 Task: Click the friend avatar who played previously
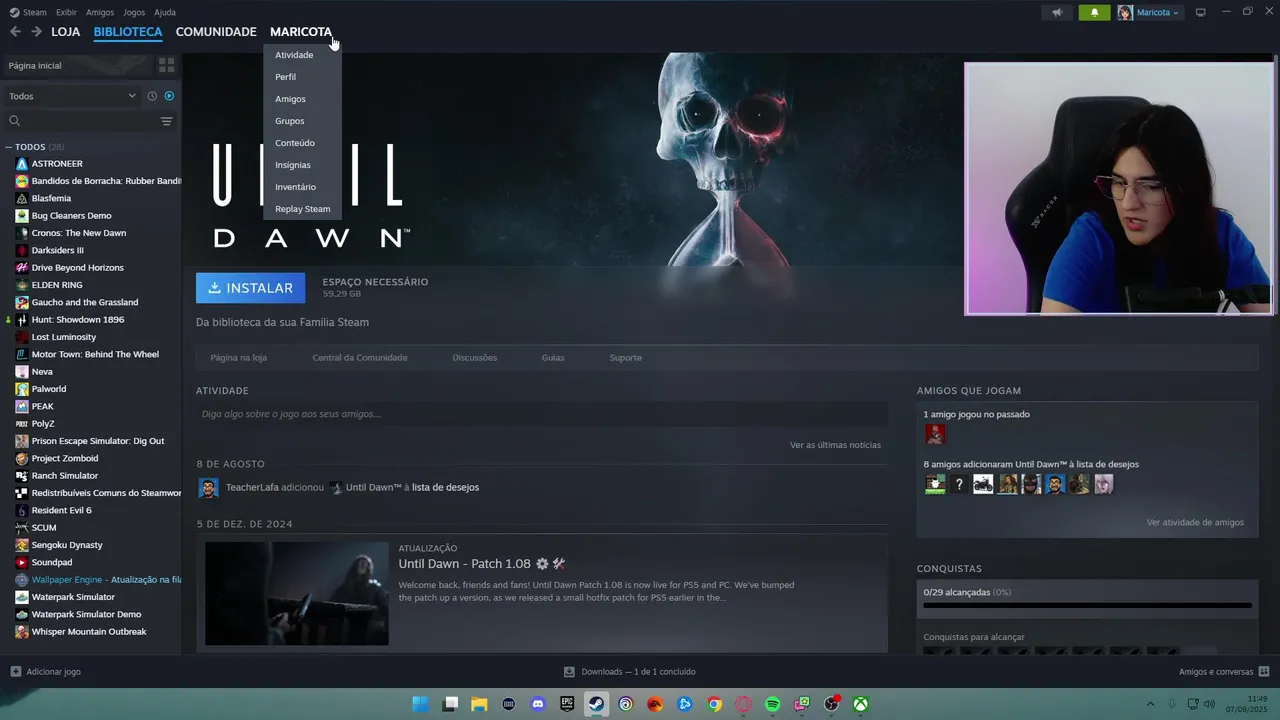(935, 434)
